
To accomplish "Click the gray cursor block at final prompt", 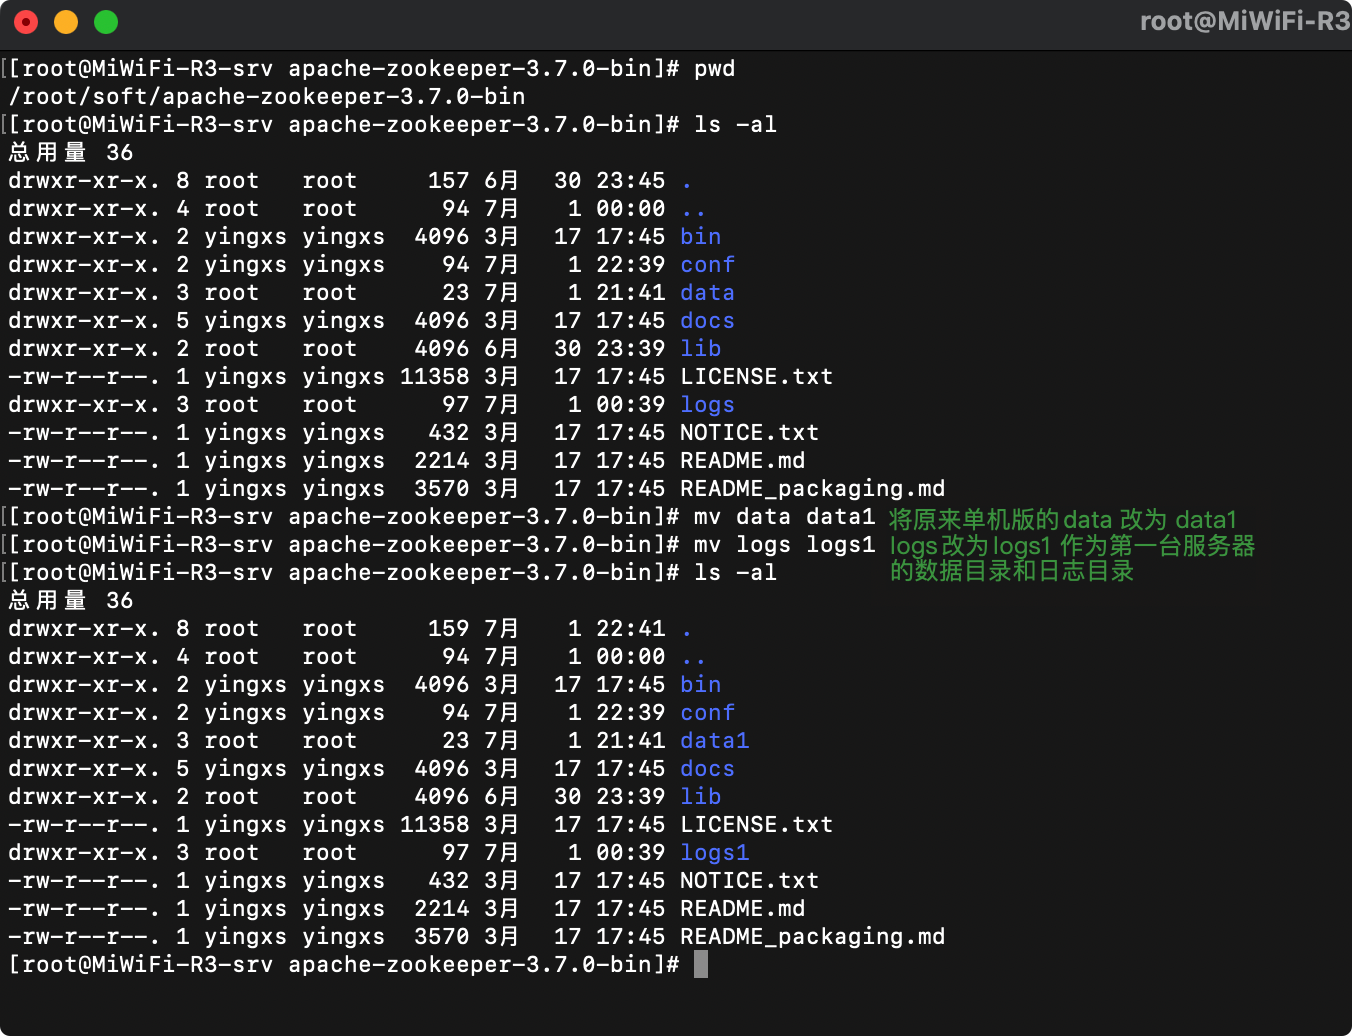I will point(701,964).
